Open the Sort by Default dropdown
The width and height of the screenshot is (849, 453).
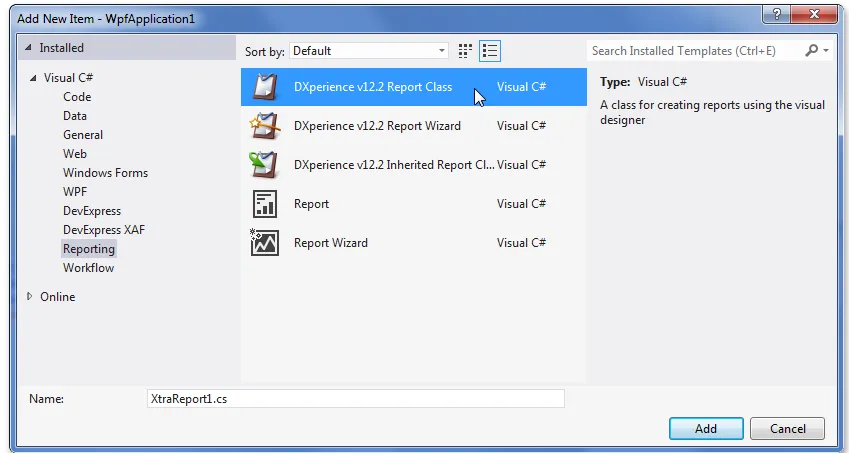click(x=369, y=51)
